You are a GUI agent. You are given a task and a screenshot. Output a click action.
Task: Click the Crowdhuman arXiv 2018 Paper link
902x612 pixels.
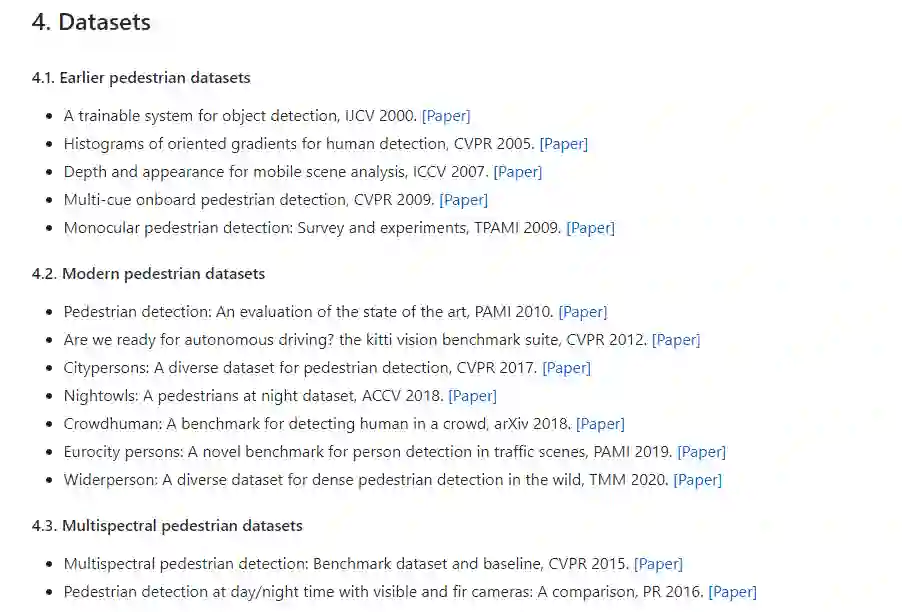601,424
